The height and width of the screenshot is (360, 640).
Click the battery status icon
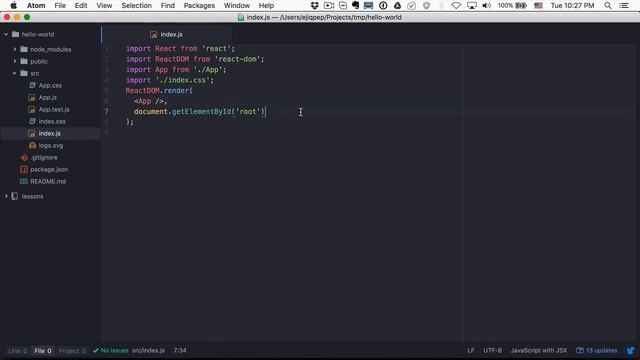point(521,5)
